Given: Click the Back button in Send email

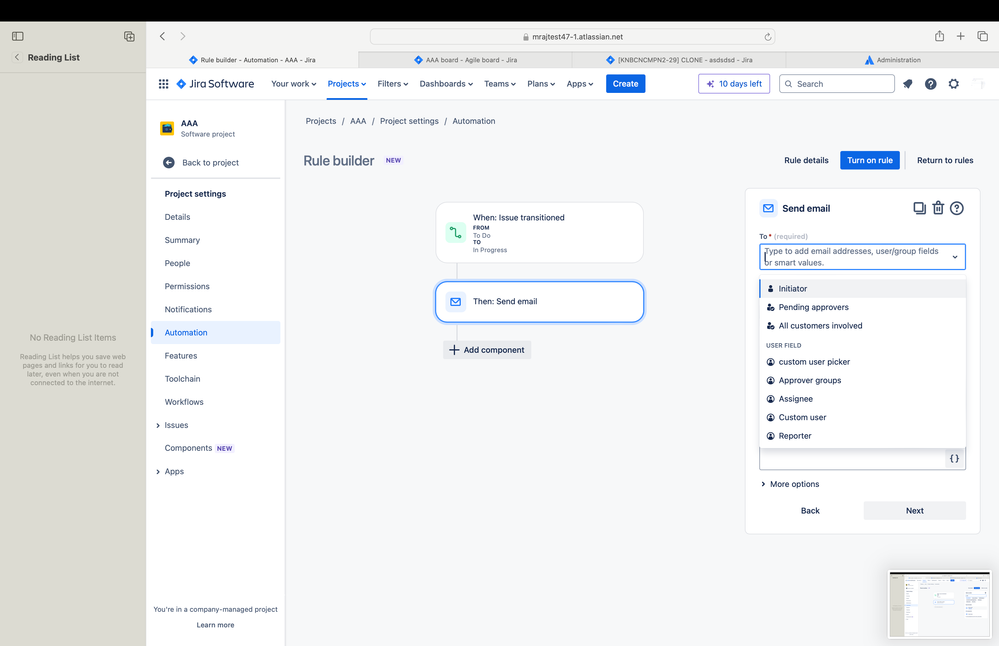Looking at the screenshot, I should click(x=810, y=511).
